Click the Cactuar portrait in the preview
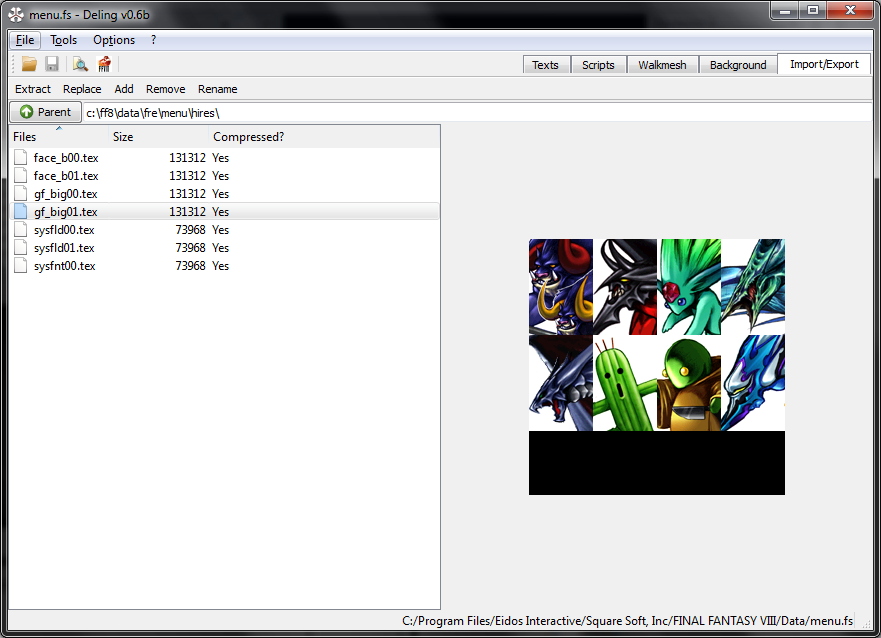 pos(625,383)
